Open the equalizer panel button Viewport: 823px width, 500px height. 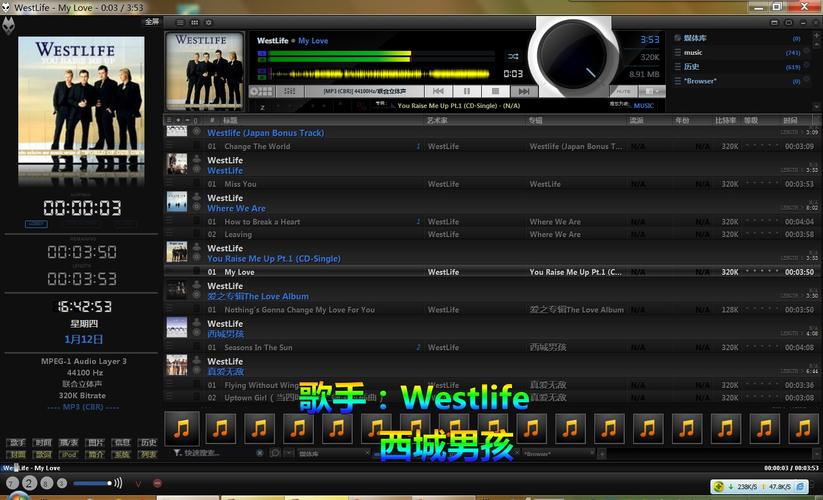(289, 91)
